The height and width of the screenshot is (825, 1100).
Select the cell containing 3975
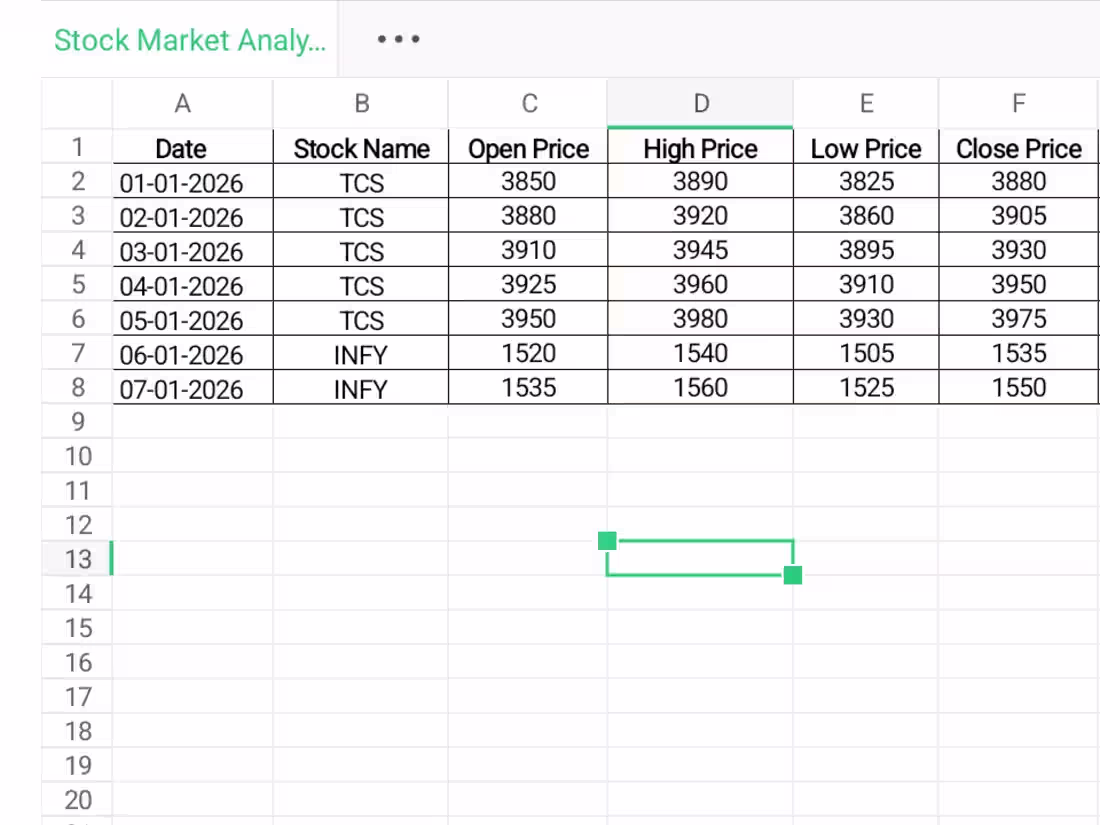[x=1018, y=320]
